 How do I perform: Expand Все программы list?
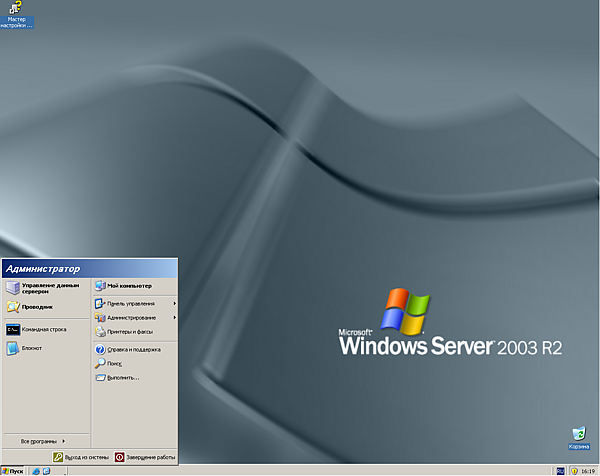(x=42, y=440)
